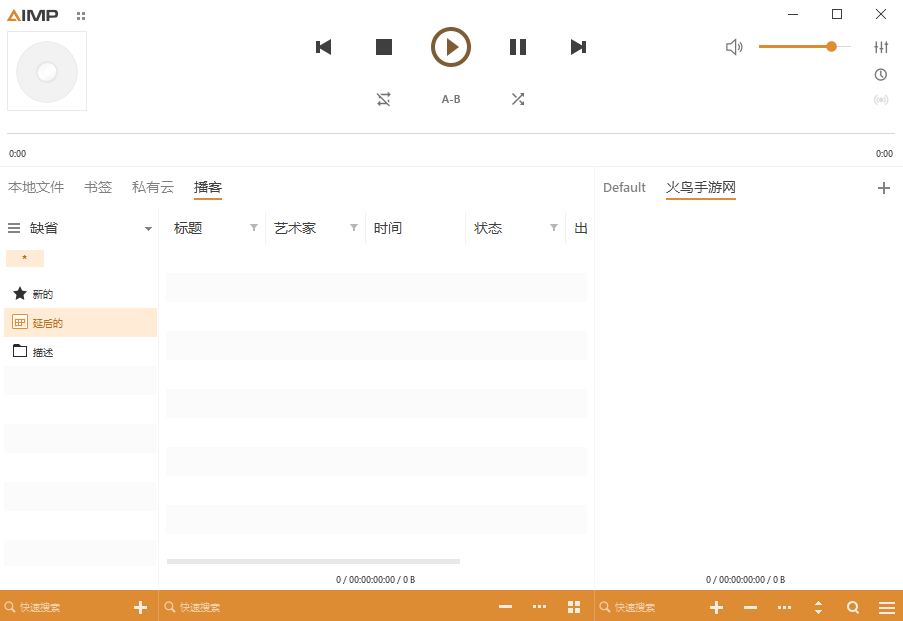Start playback with the round play button
The image size is (903, 621).
451,47
